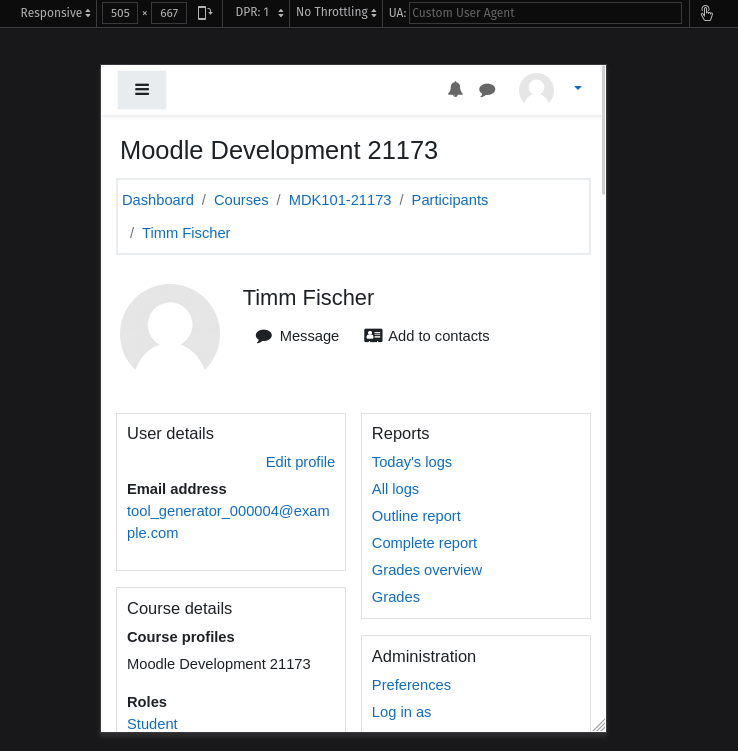Click the Email address label

pos(177,489)
